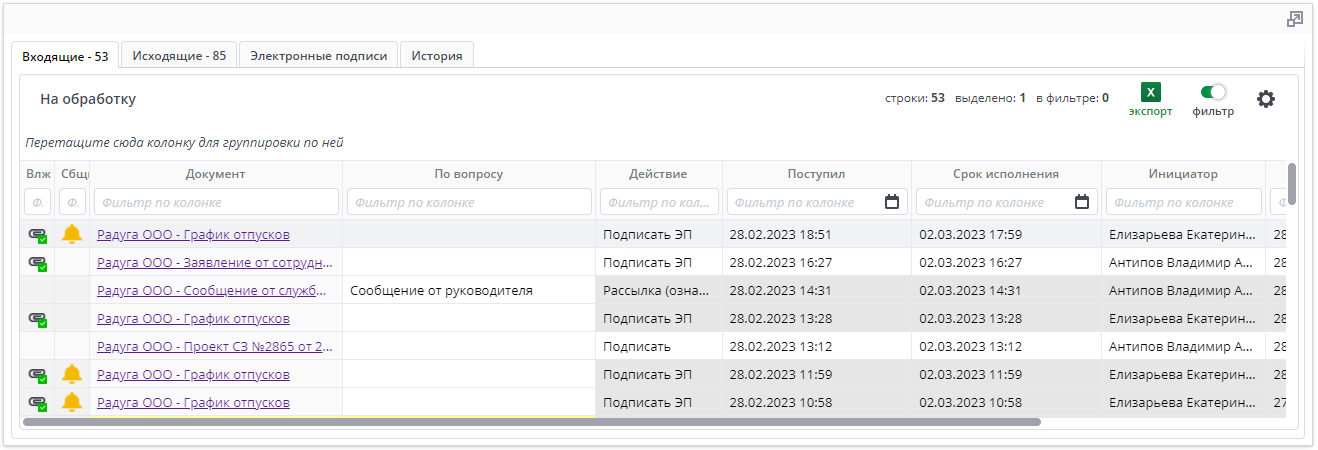Select Рассылка (озна... action cell
1318x450 pixels.
click(659, 291)
